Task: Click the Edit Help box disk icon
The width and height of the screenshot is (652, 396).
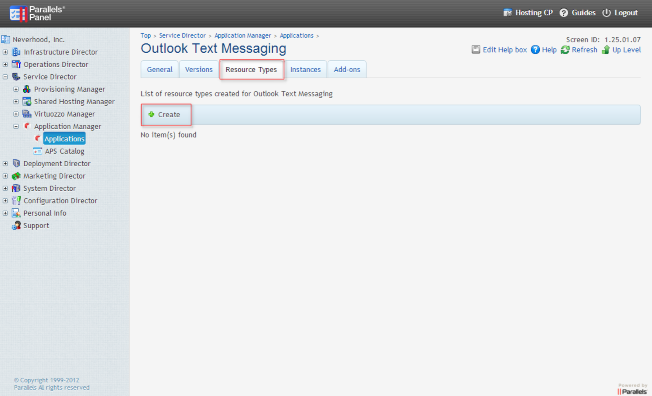Action: (x=476, y=50)
